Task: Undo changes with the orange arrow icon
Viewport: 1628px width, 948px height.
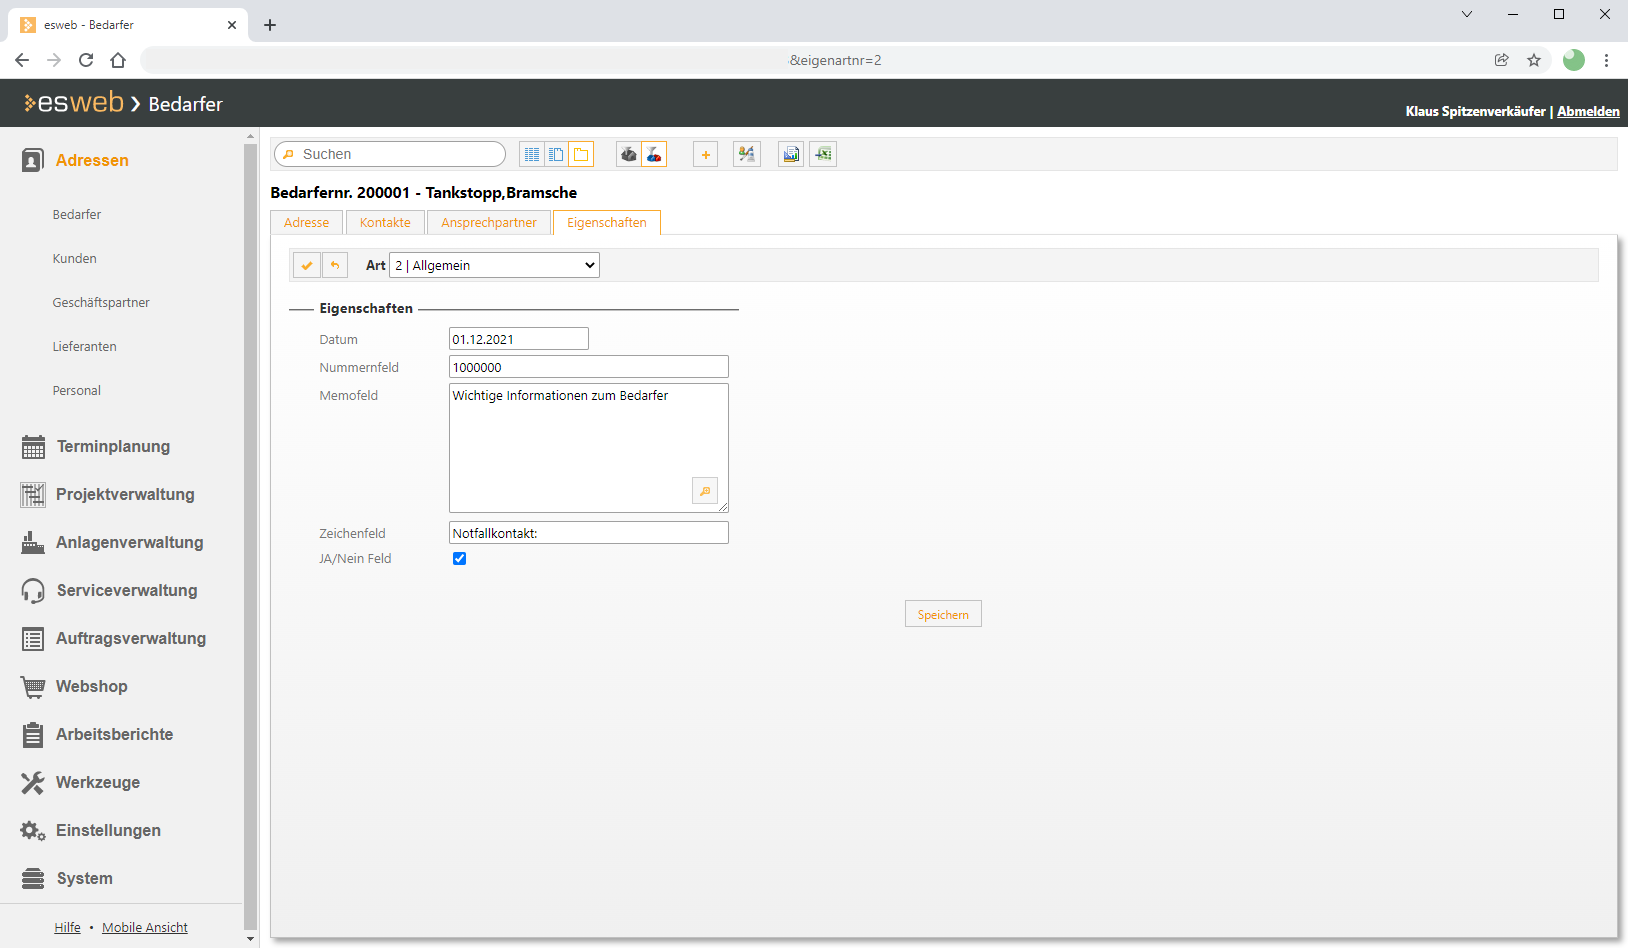Action: pyautogui.click(x=335, y=265)
